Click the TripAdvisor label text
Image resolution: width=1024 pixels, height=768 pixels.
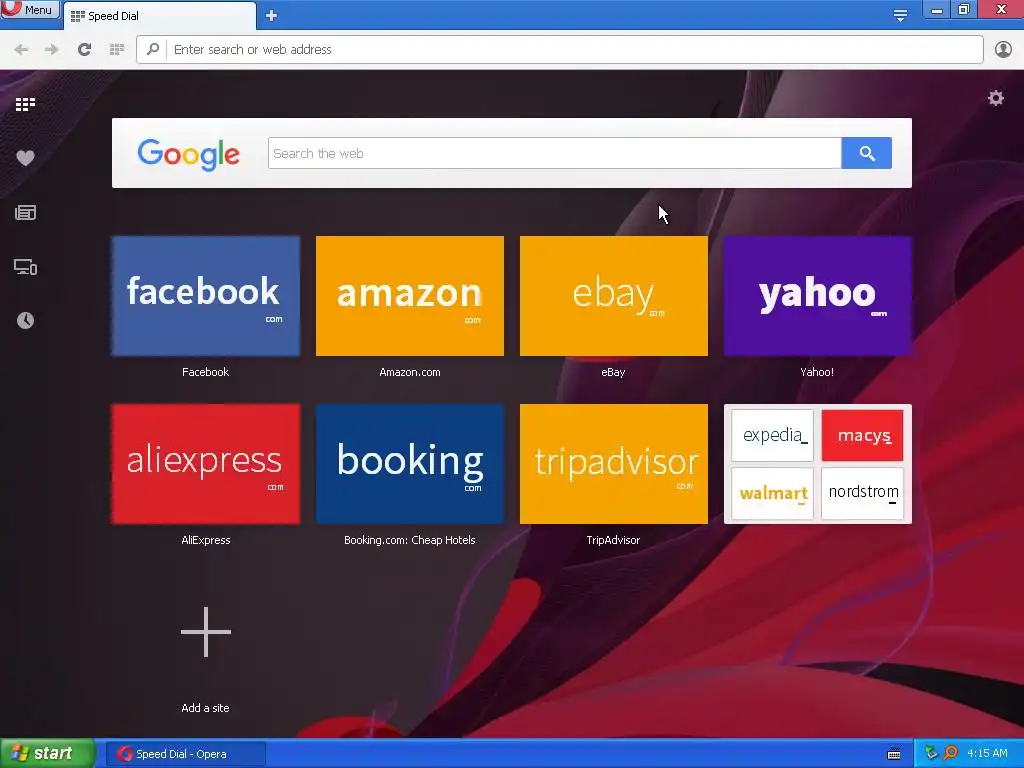click(613, 540)
